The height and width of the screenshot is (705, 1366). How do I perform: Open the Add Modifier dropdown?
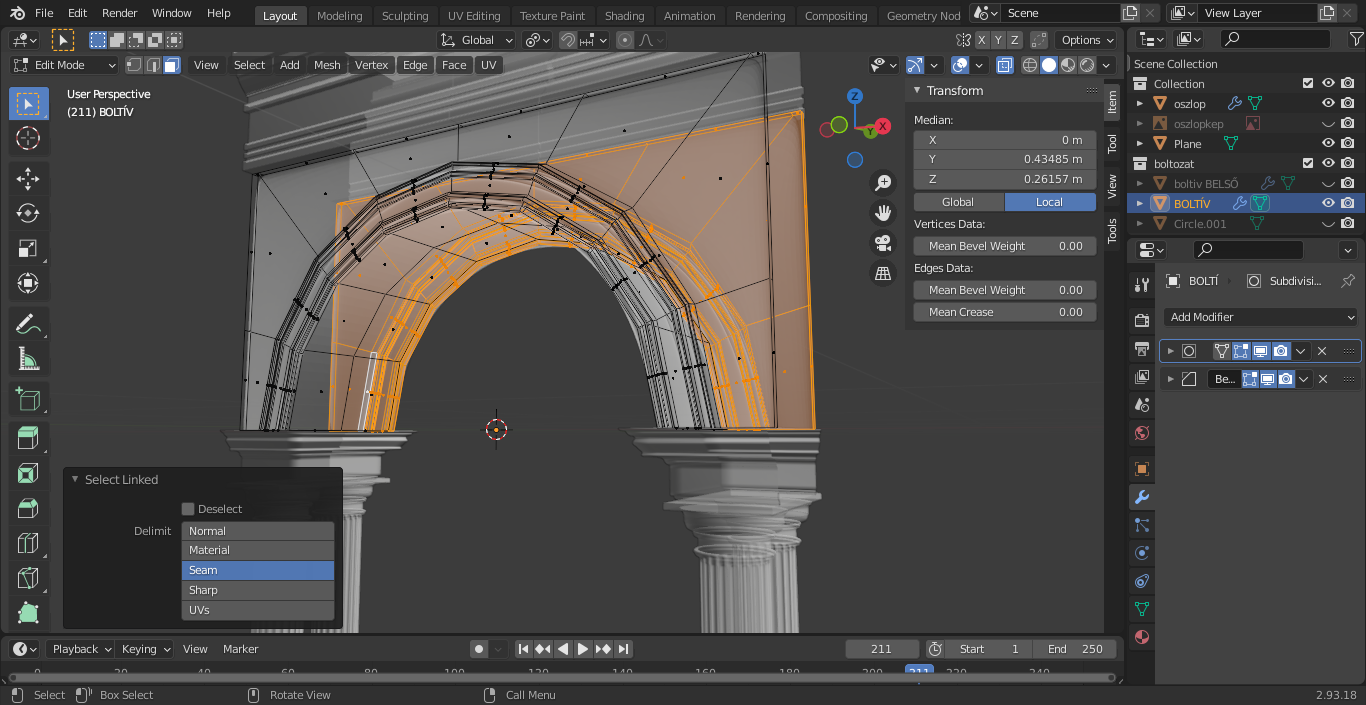[x=1259, y=317]
